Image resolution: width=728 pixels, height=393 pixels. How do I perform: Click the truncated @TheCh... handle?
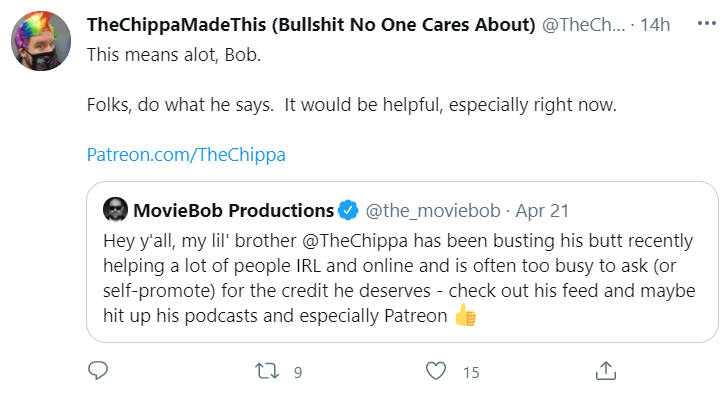click(x=584, y=25)
